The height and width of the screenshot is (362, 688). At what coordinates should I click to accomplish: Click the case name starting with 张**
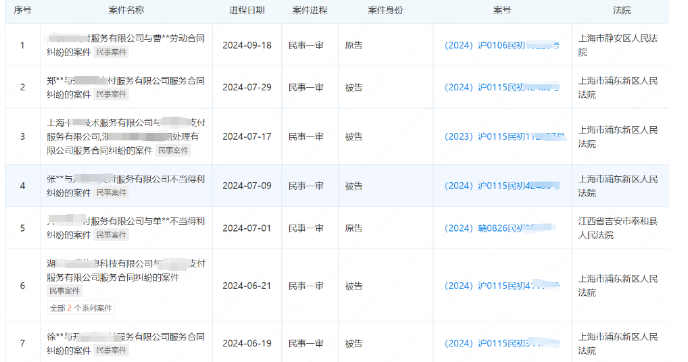pyautogui.click(x=125, y=186)
